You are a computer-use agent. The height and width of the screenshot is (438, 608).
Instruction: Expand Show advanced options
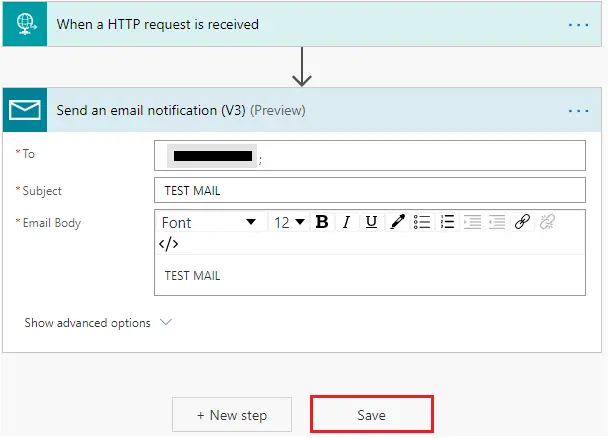point(98,323)
